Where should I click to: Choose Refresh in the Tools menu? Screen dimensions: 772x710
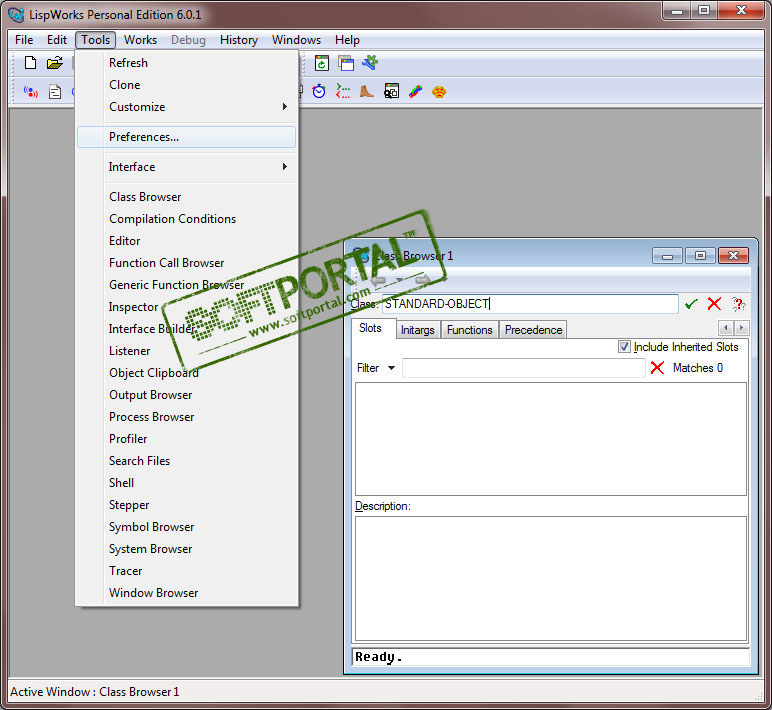click(187, 63)
